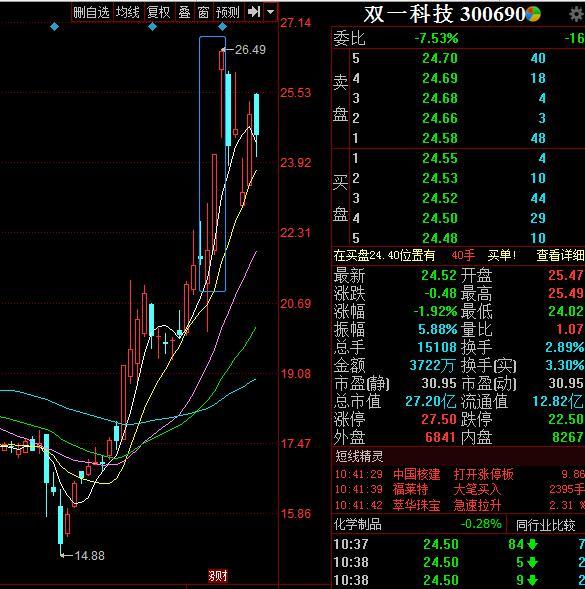Click the pie chart icon beside 300690

click(533, 14)
